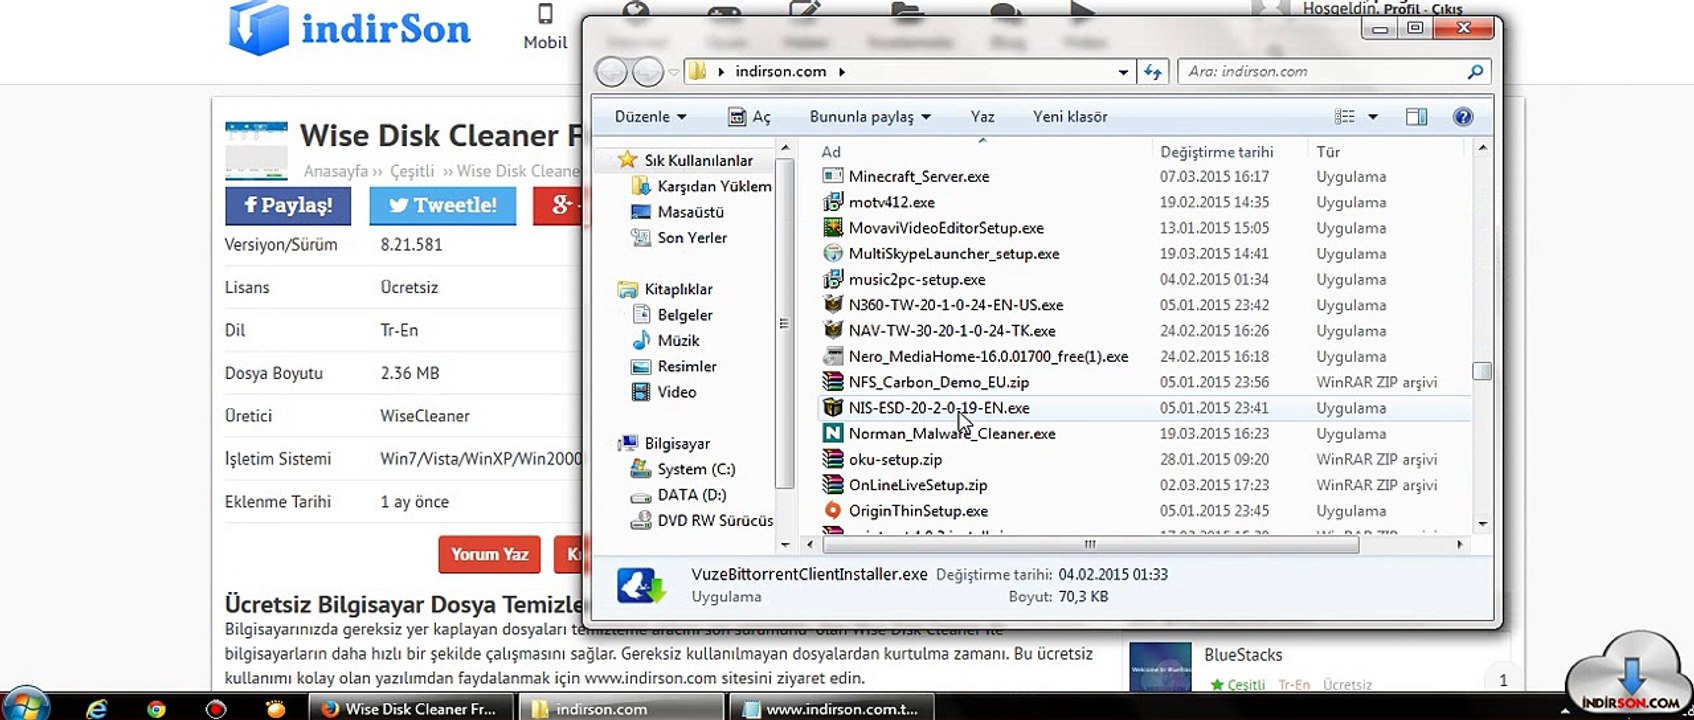Click Aç in the Explorer toolbar
This screenshot has width=1694, height=720.
tap(750, 117)
